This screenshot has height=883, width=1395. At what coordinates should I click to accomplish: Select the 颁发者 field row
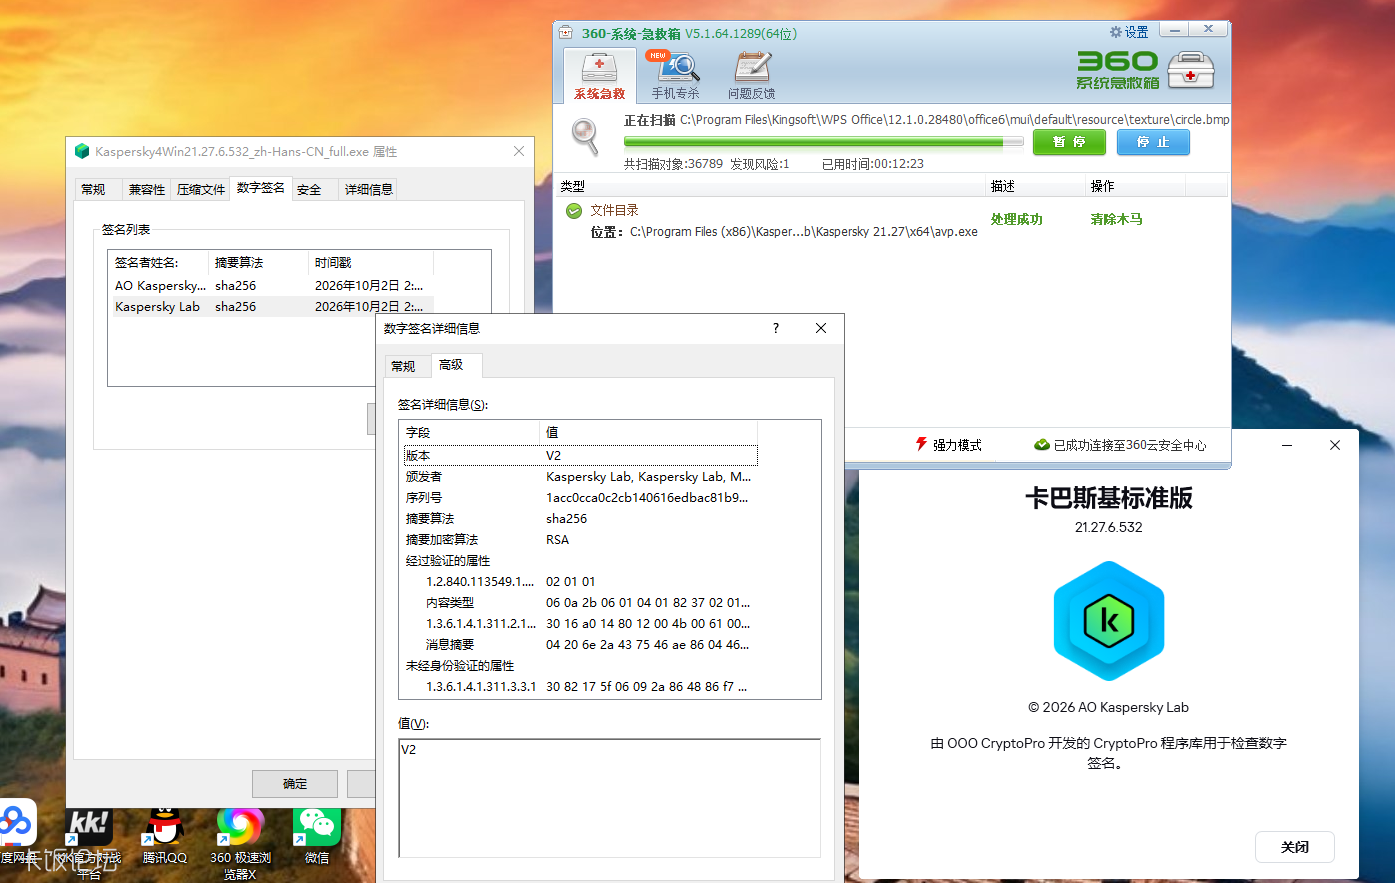click(581, 477)
